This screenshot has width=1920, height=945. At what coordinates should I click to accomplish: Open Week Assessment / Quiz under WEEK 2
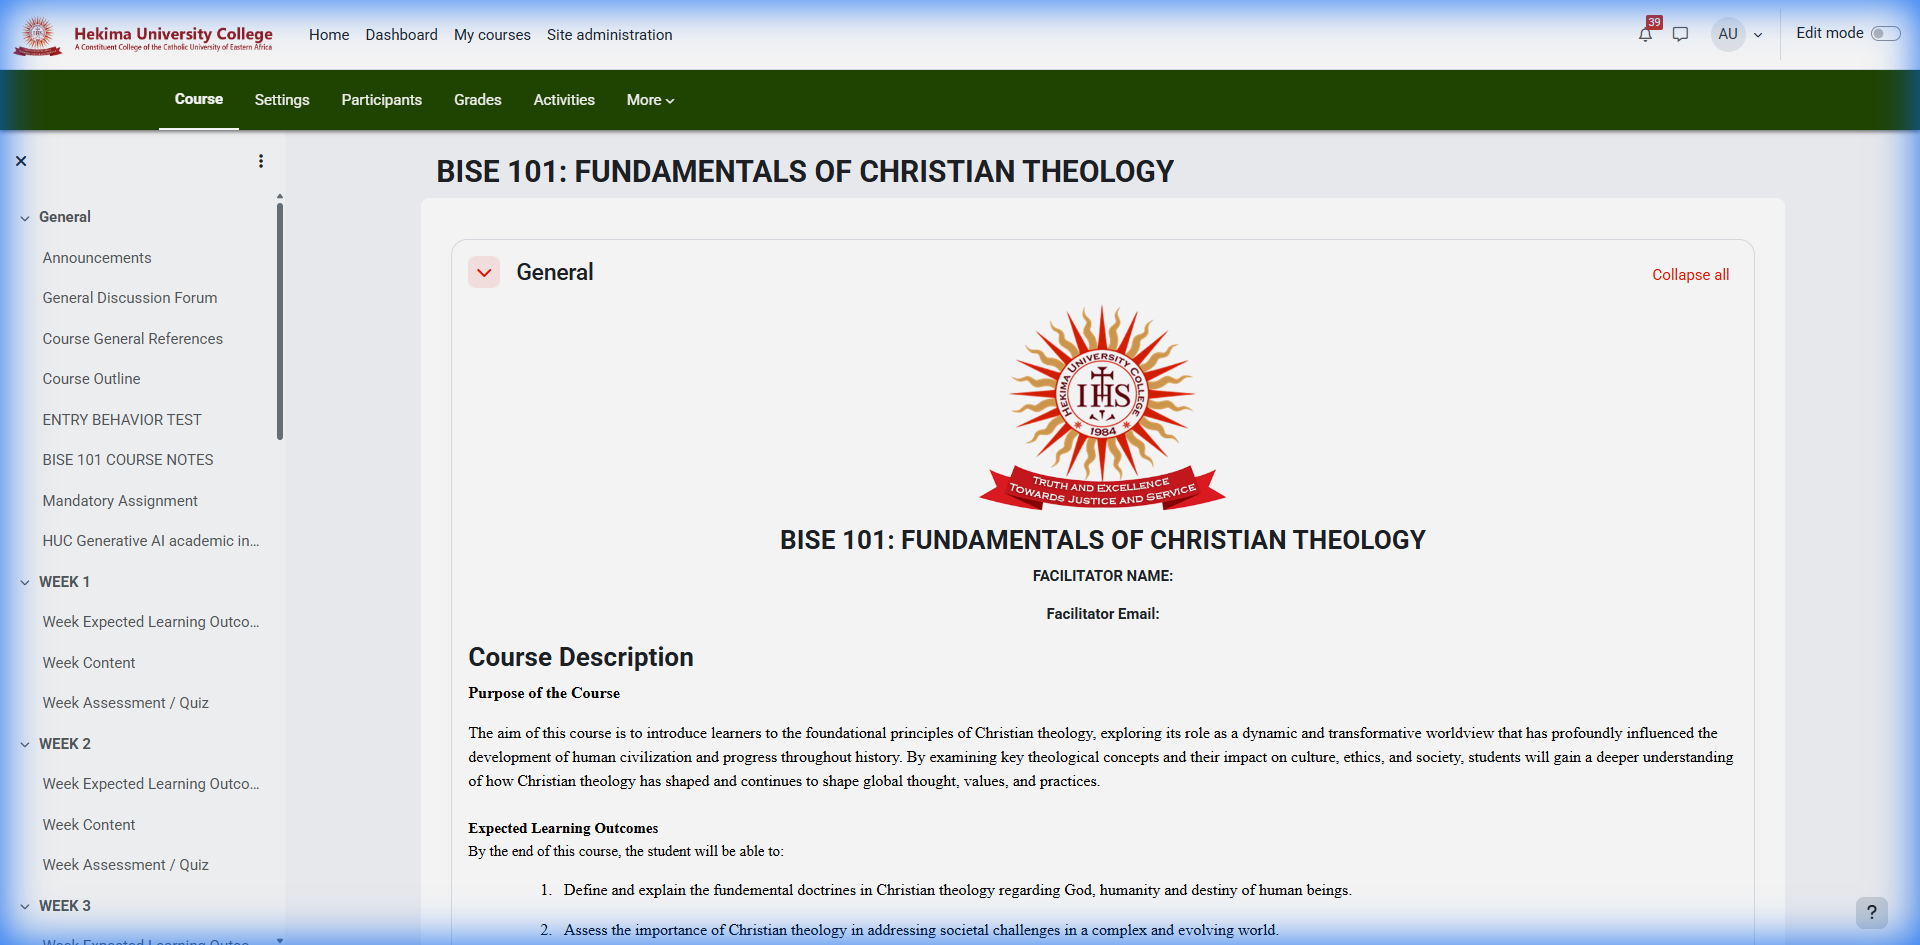[x=126, y=865]
